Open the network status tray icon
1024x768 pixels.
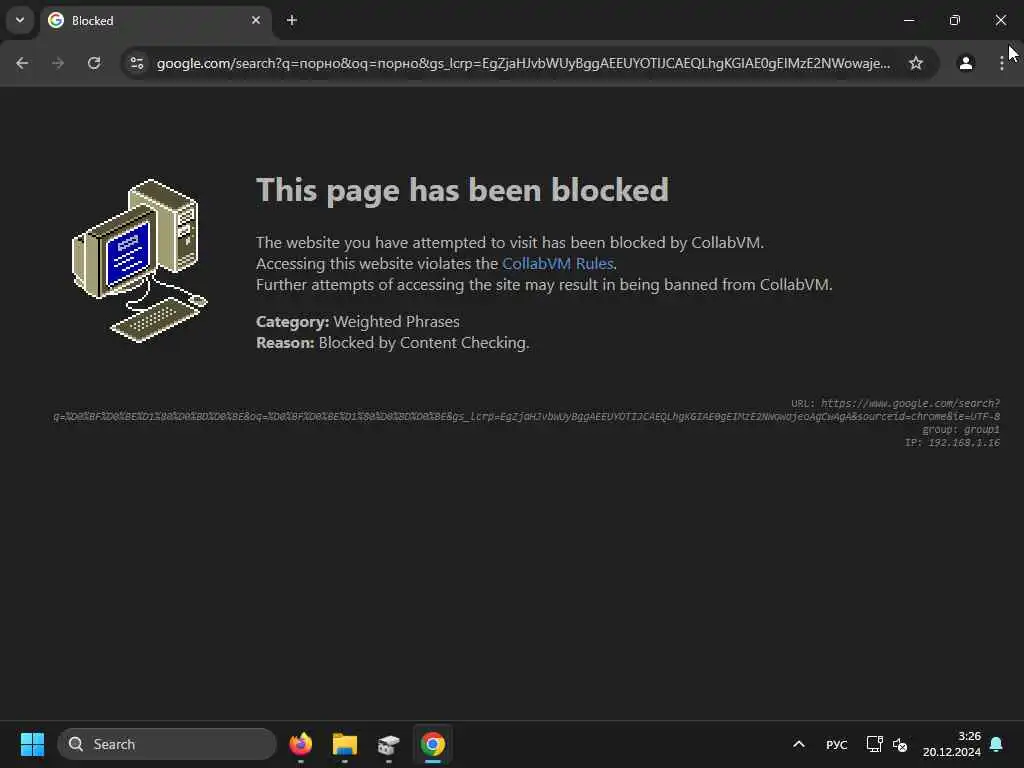(x=874, y=744)
